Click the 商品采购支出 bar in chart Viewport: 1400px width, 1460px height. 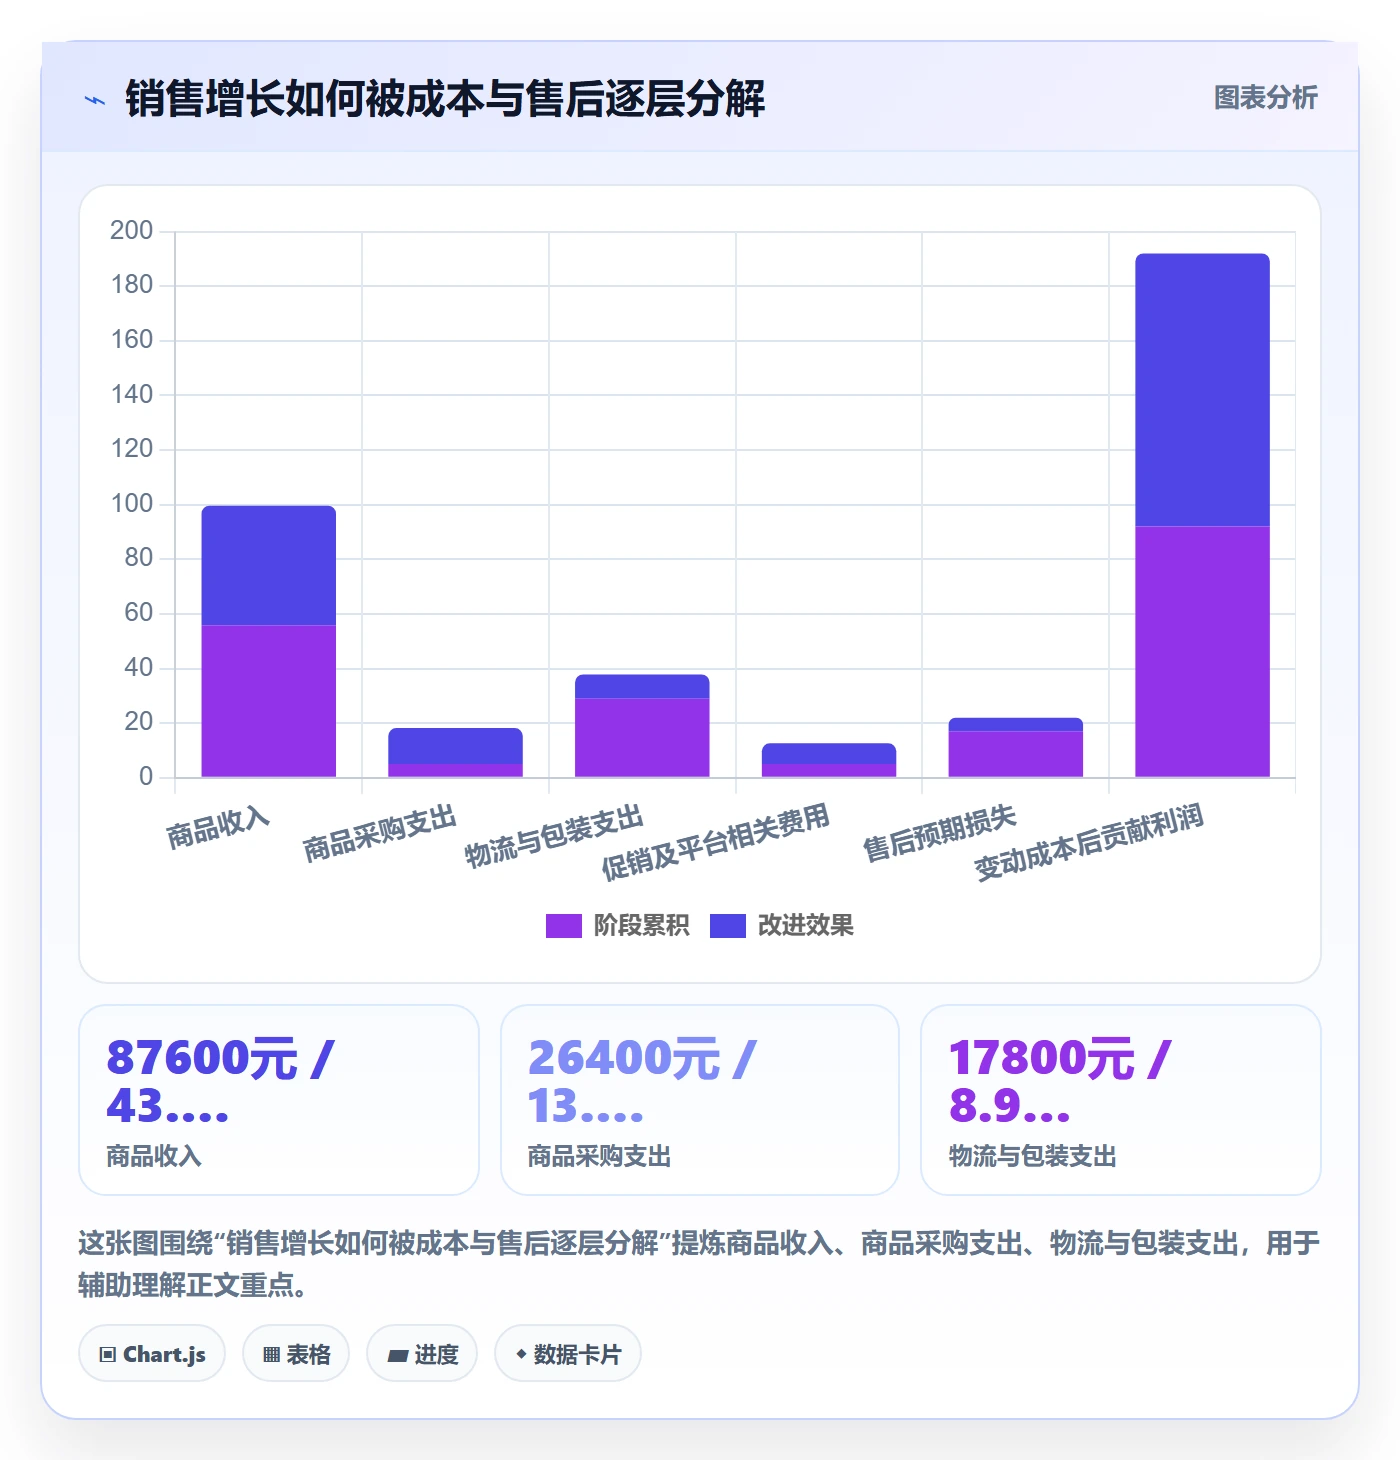pyautogui.click(x=456, y=753)
